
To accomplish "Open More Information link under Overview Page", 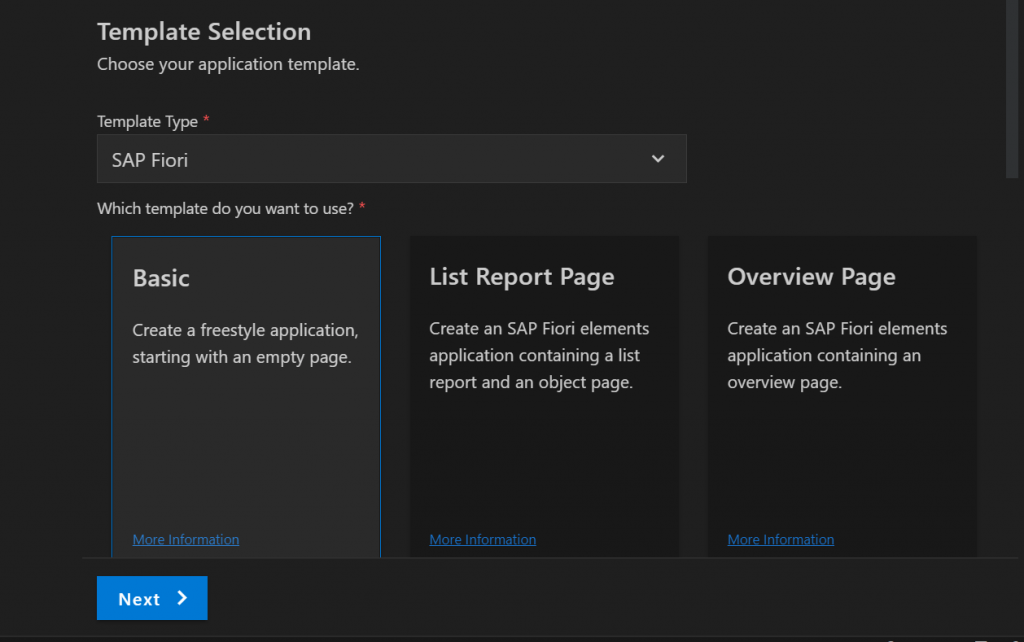I will (x=780, y=539).
